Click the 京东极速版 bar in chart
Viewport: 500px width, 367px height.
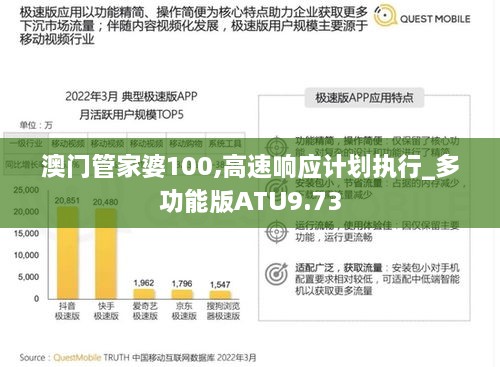(x=182, y=294)
